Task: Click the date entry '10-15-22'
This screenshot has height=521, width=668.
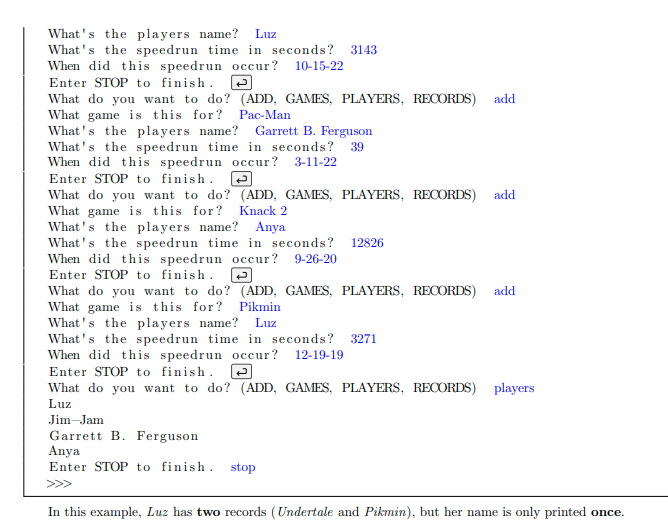Action: coord(319,66)
